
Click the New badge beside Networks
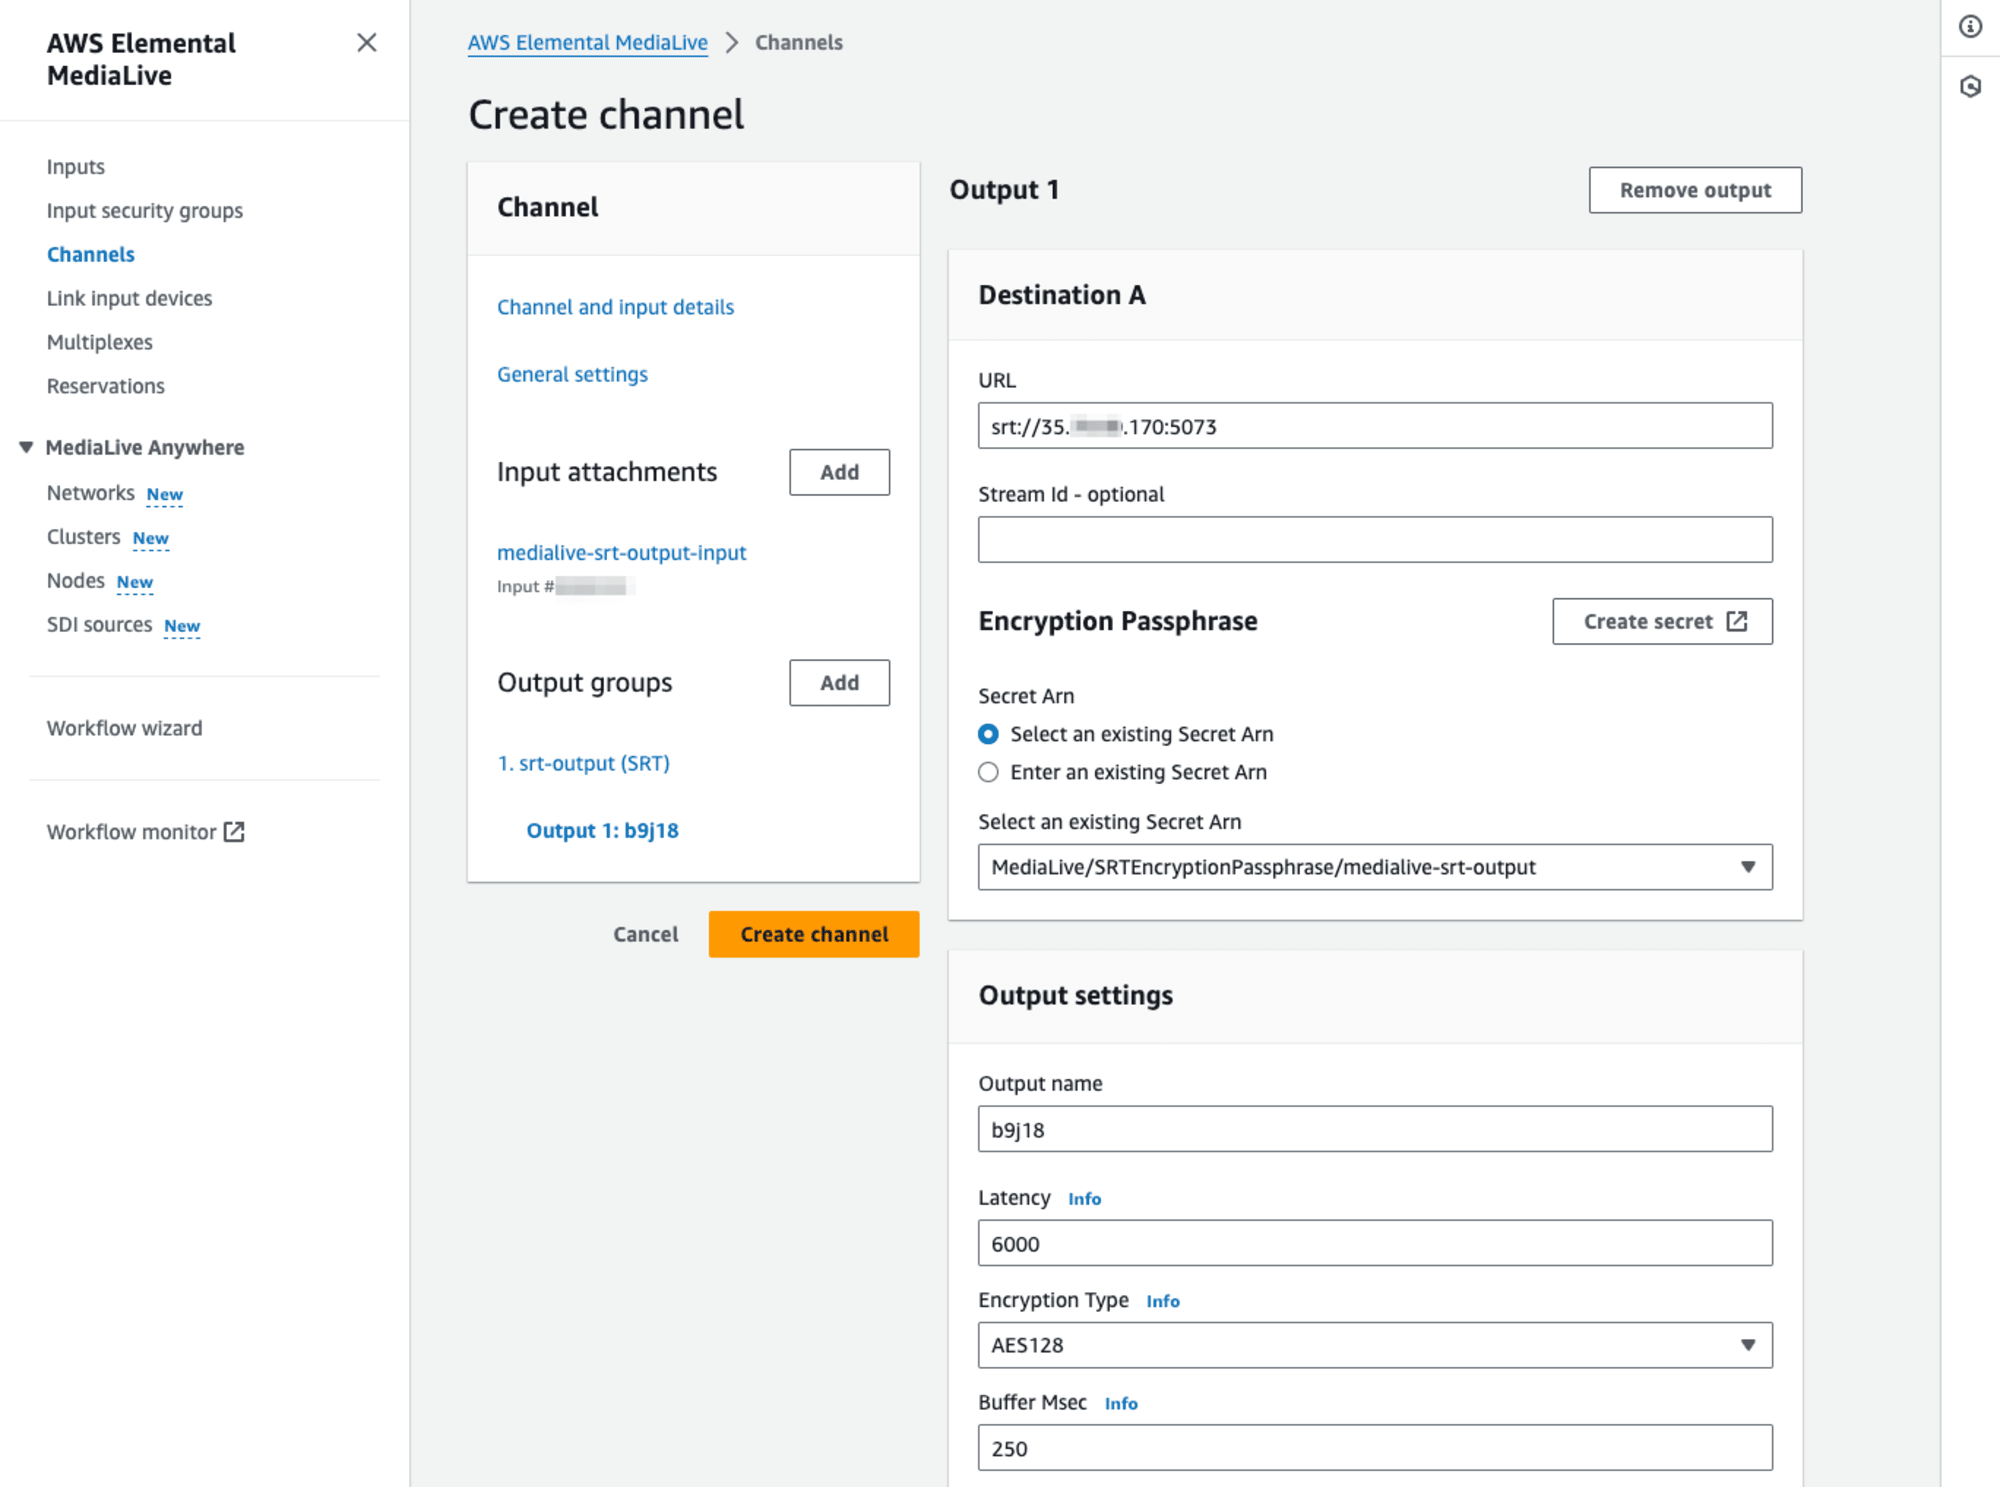[x=165, y=495]
